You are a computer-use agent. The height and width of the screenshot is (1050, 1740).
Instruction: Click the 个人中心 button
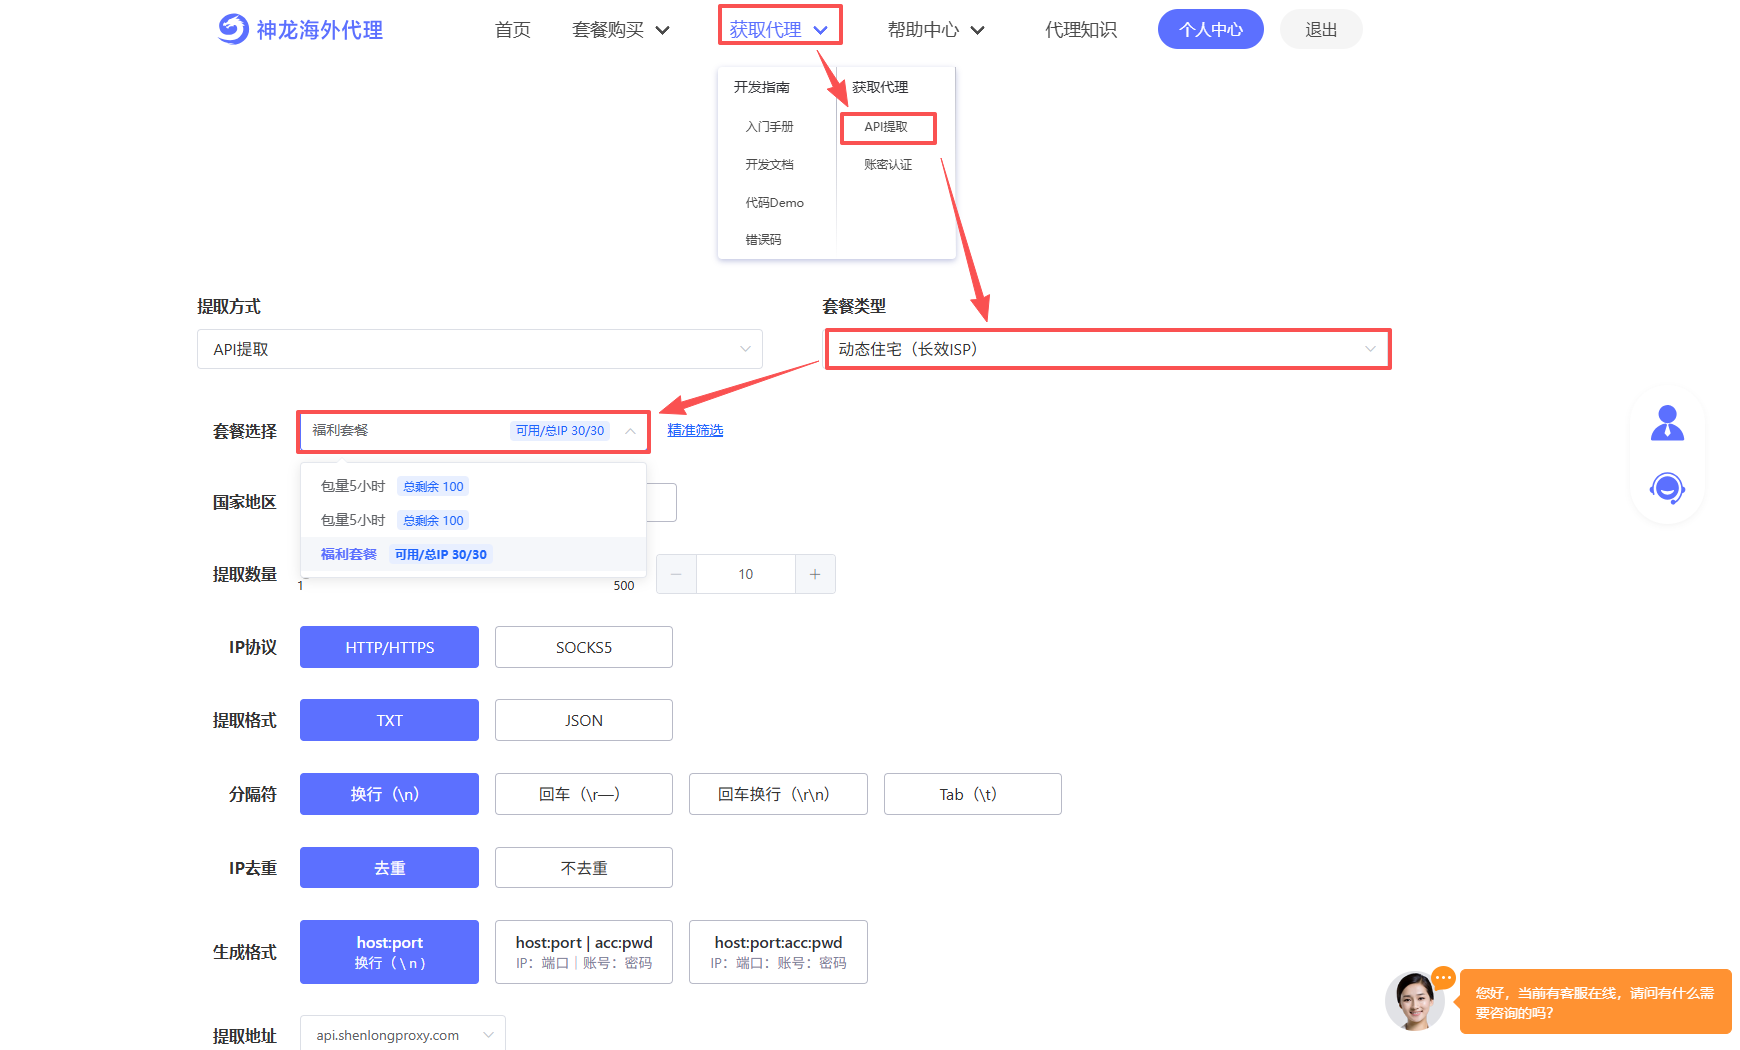(x=1210, y=30)
